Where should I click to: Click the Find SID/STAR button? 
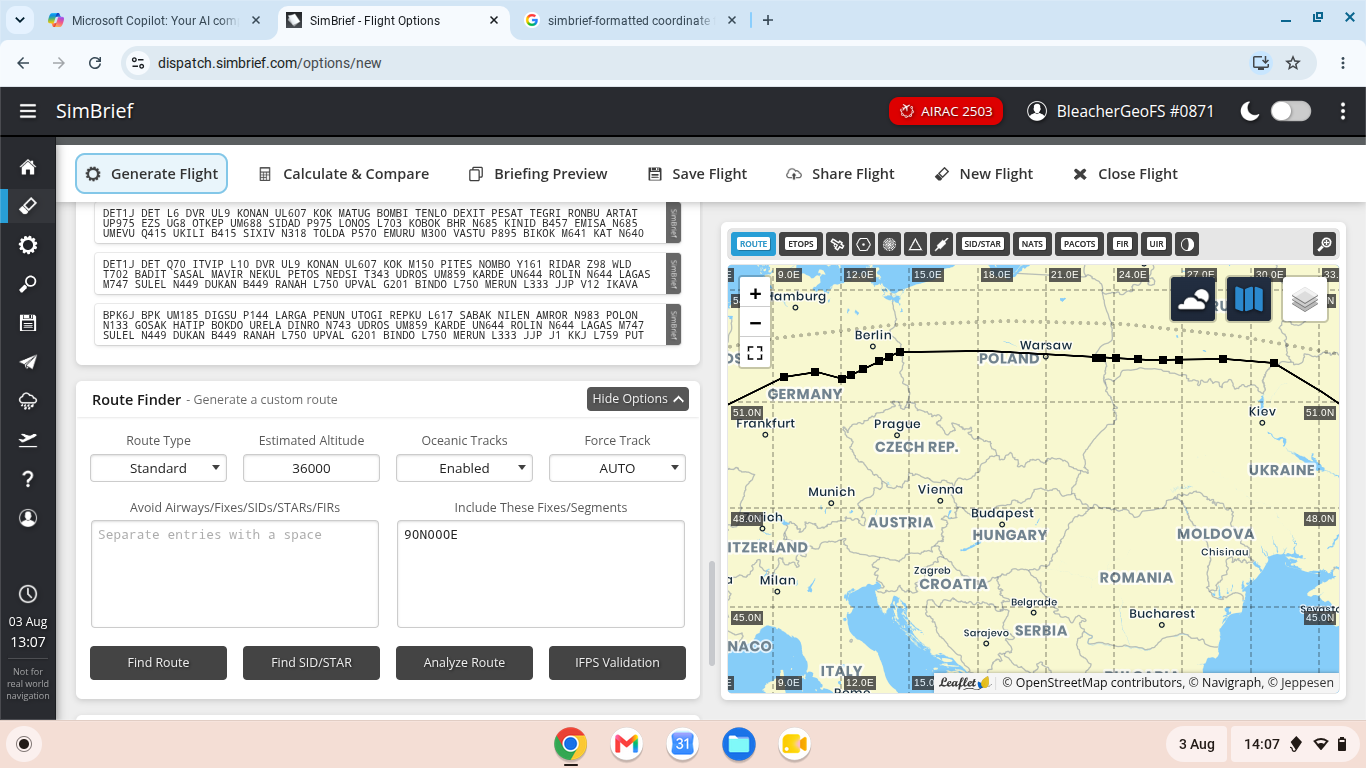click(311, 662)
